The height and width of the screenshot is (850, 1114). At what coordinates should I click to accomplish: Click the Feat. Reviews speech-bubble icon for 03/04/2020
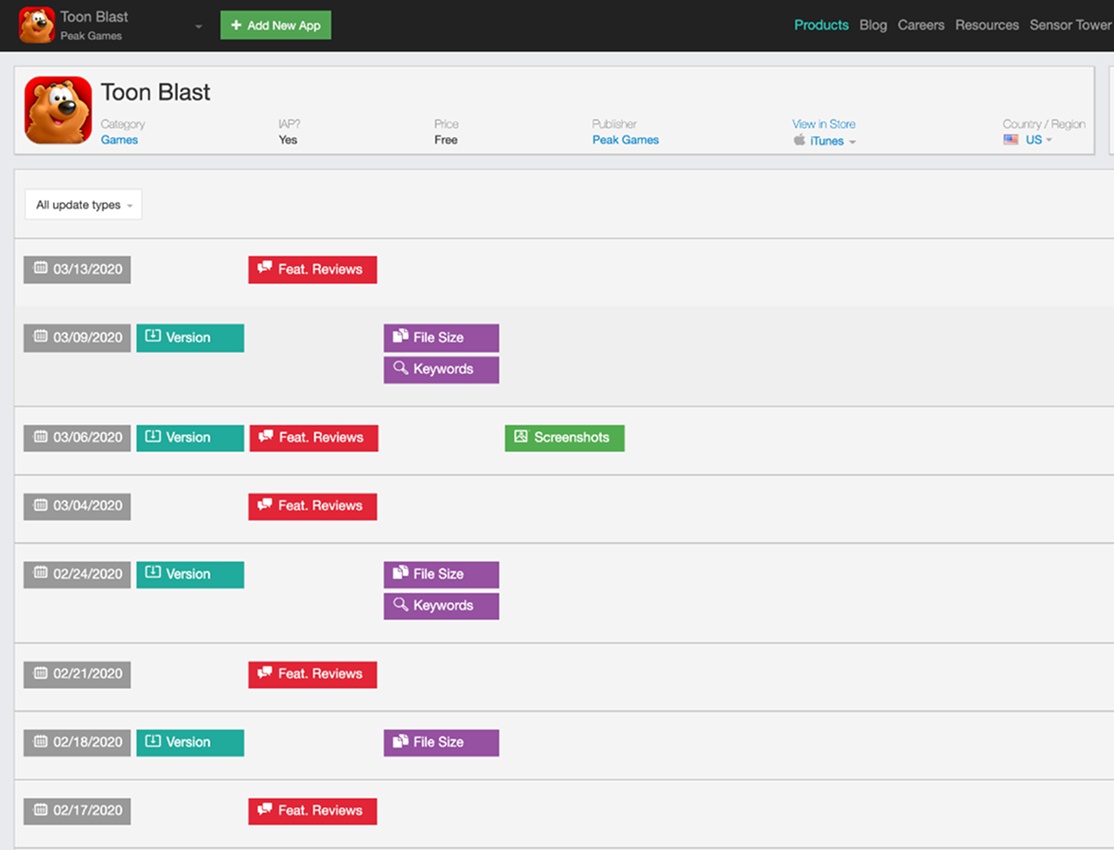pos(265,506)
